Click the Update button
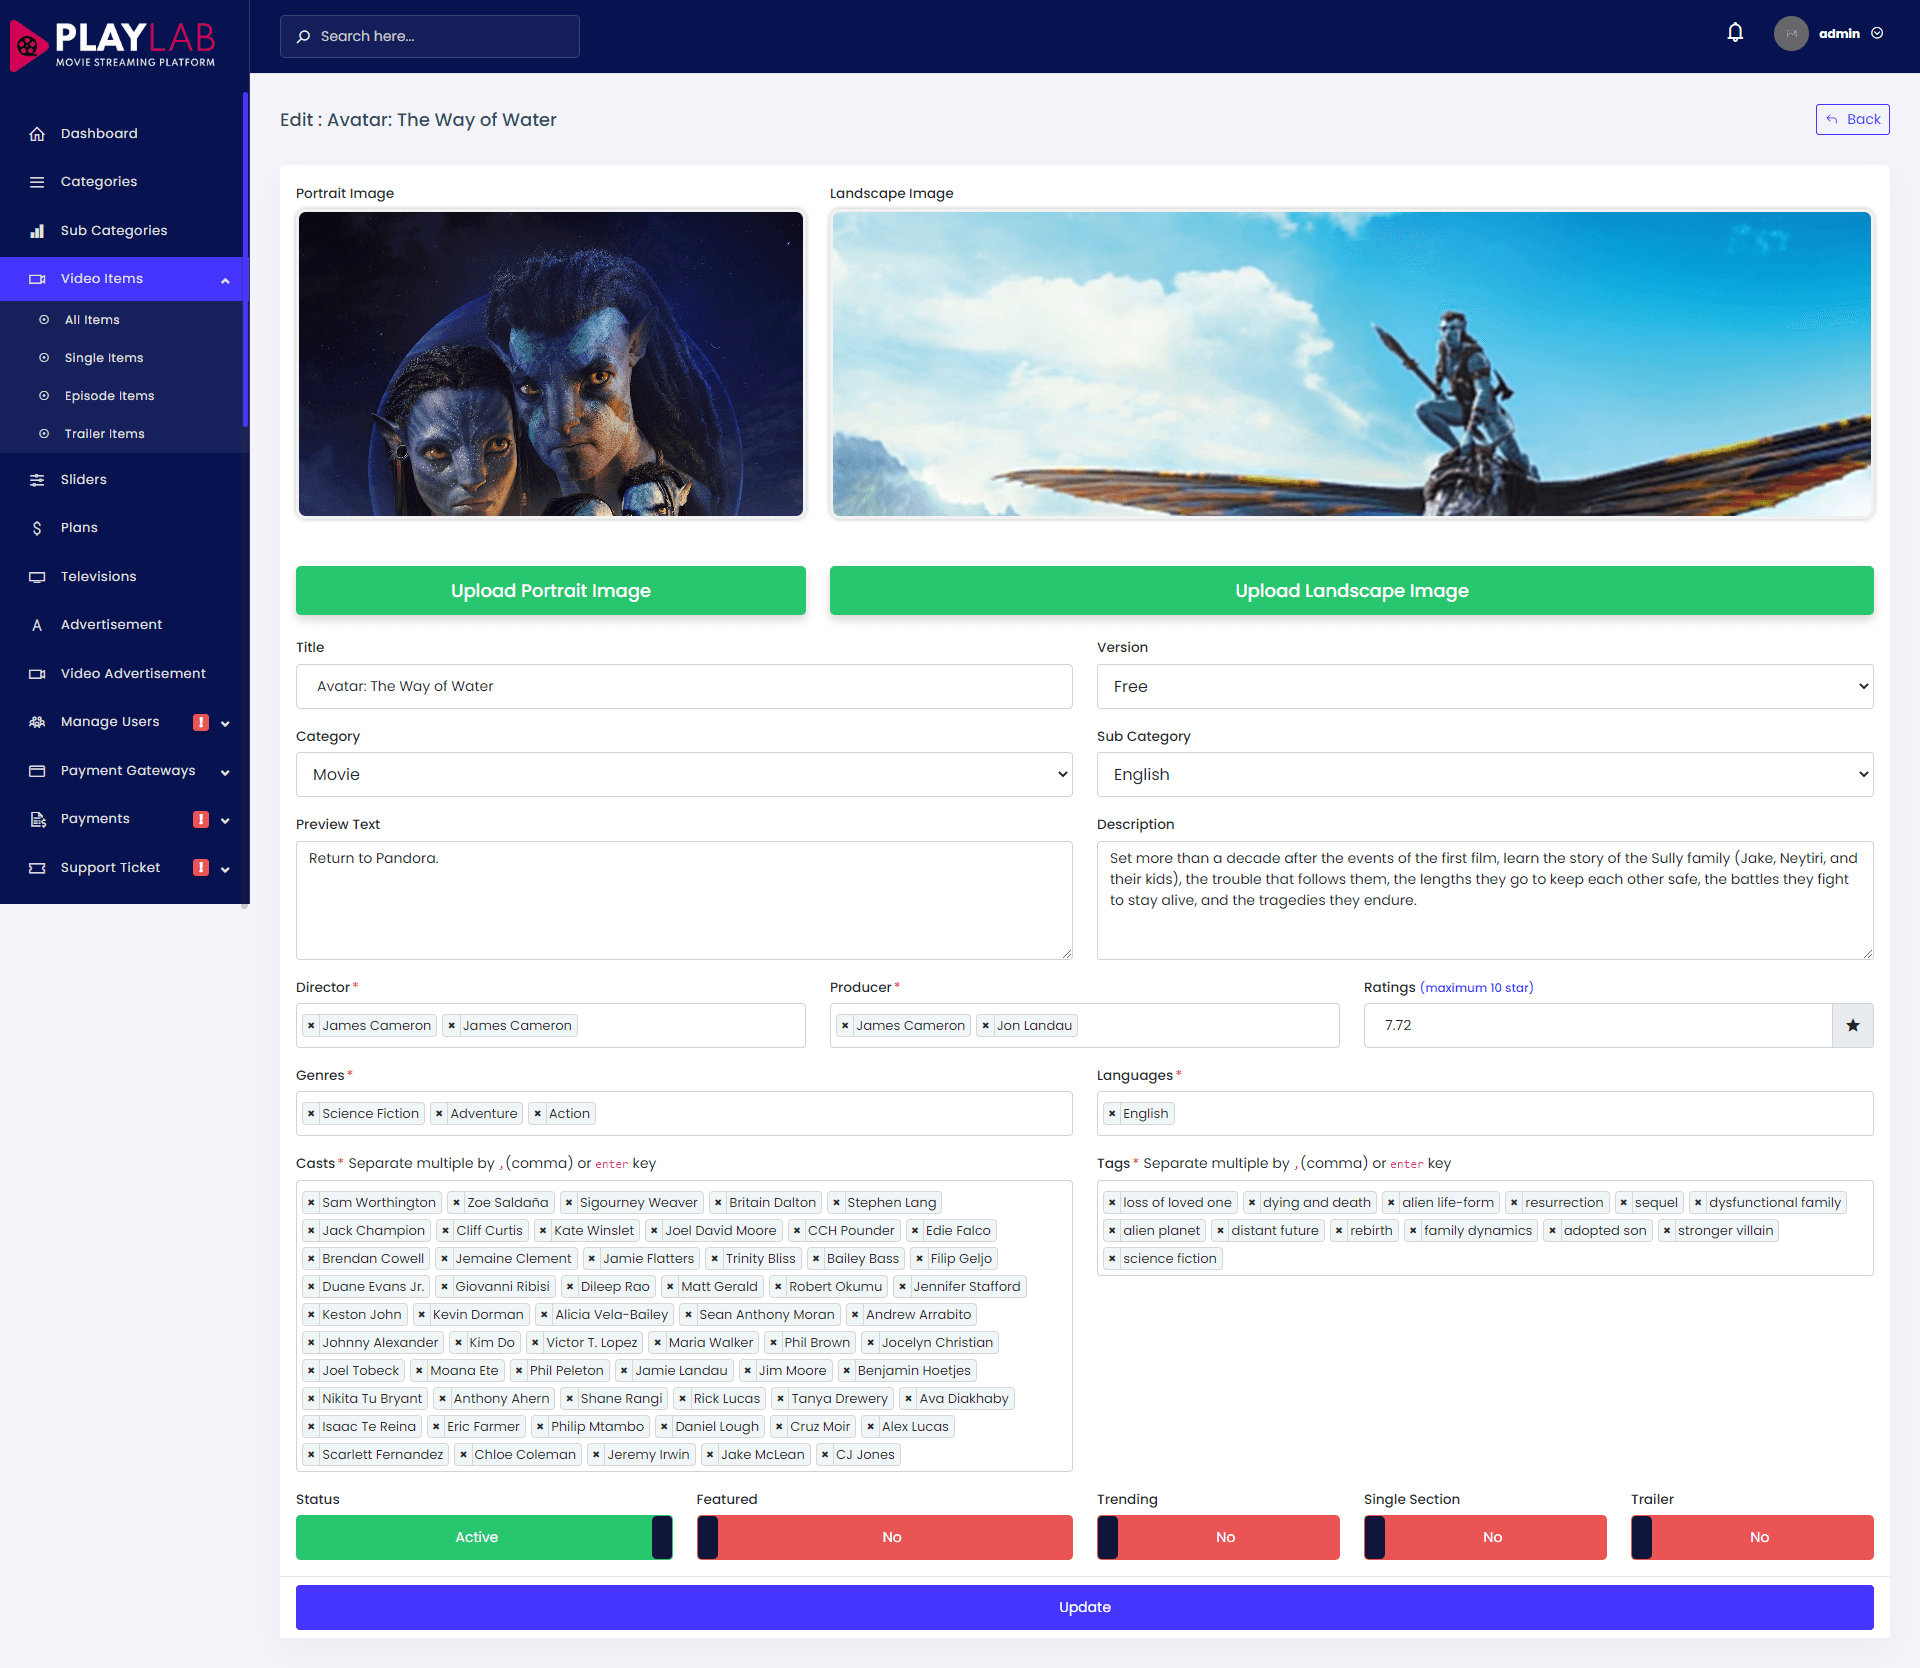Viewport: 1920px width, 1668px height. click(x=1085, y=1607)
